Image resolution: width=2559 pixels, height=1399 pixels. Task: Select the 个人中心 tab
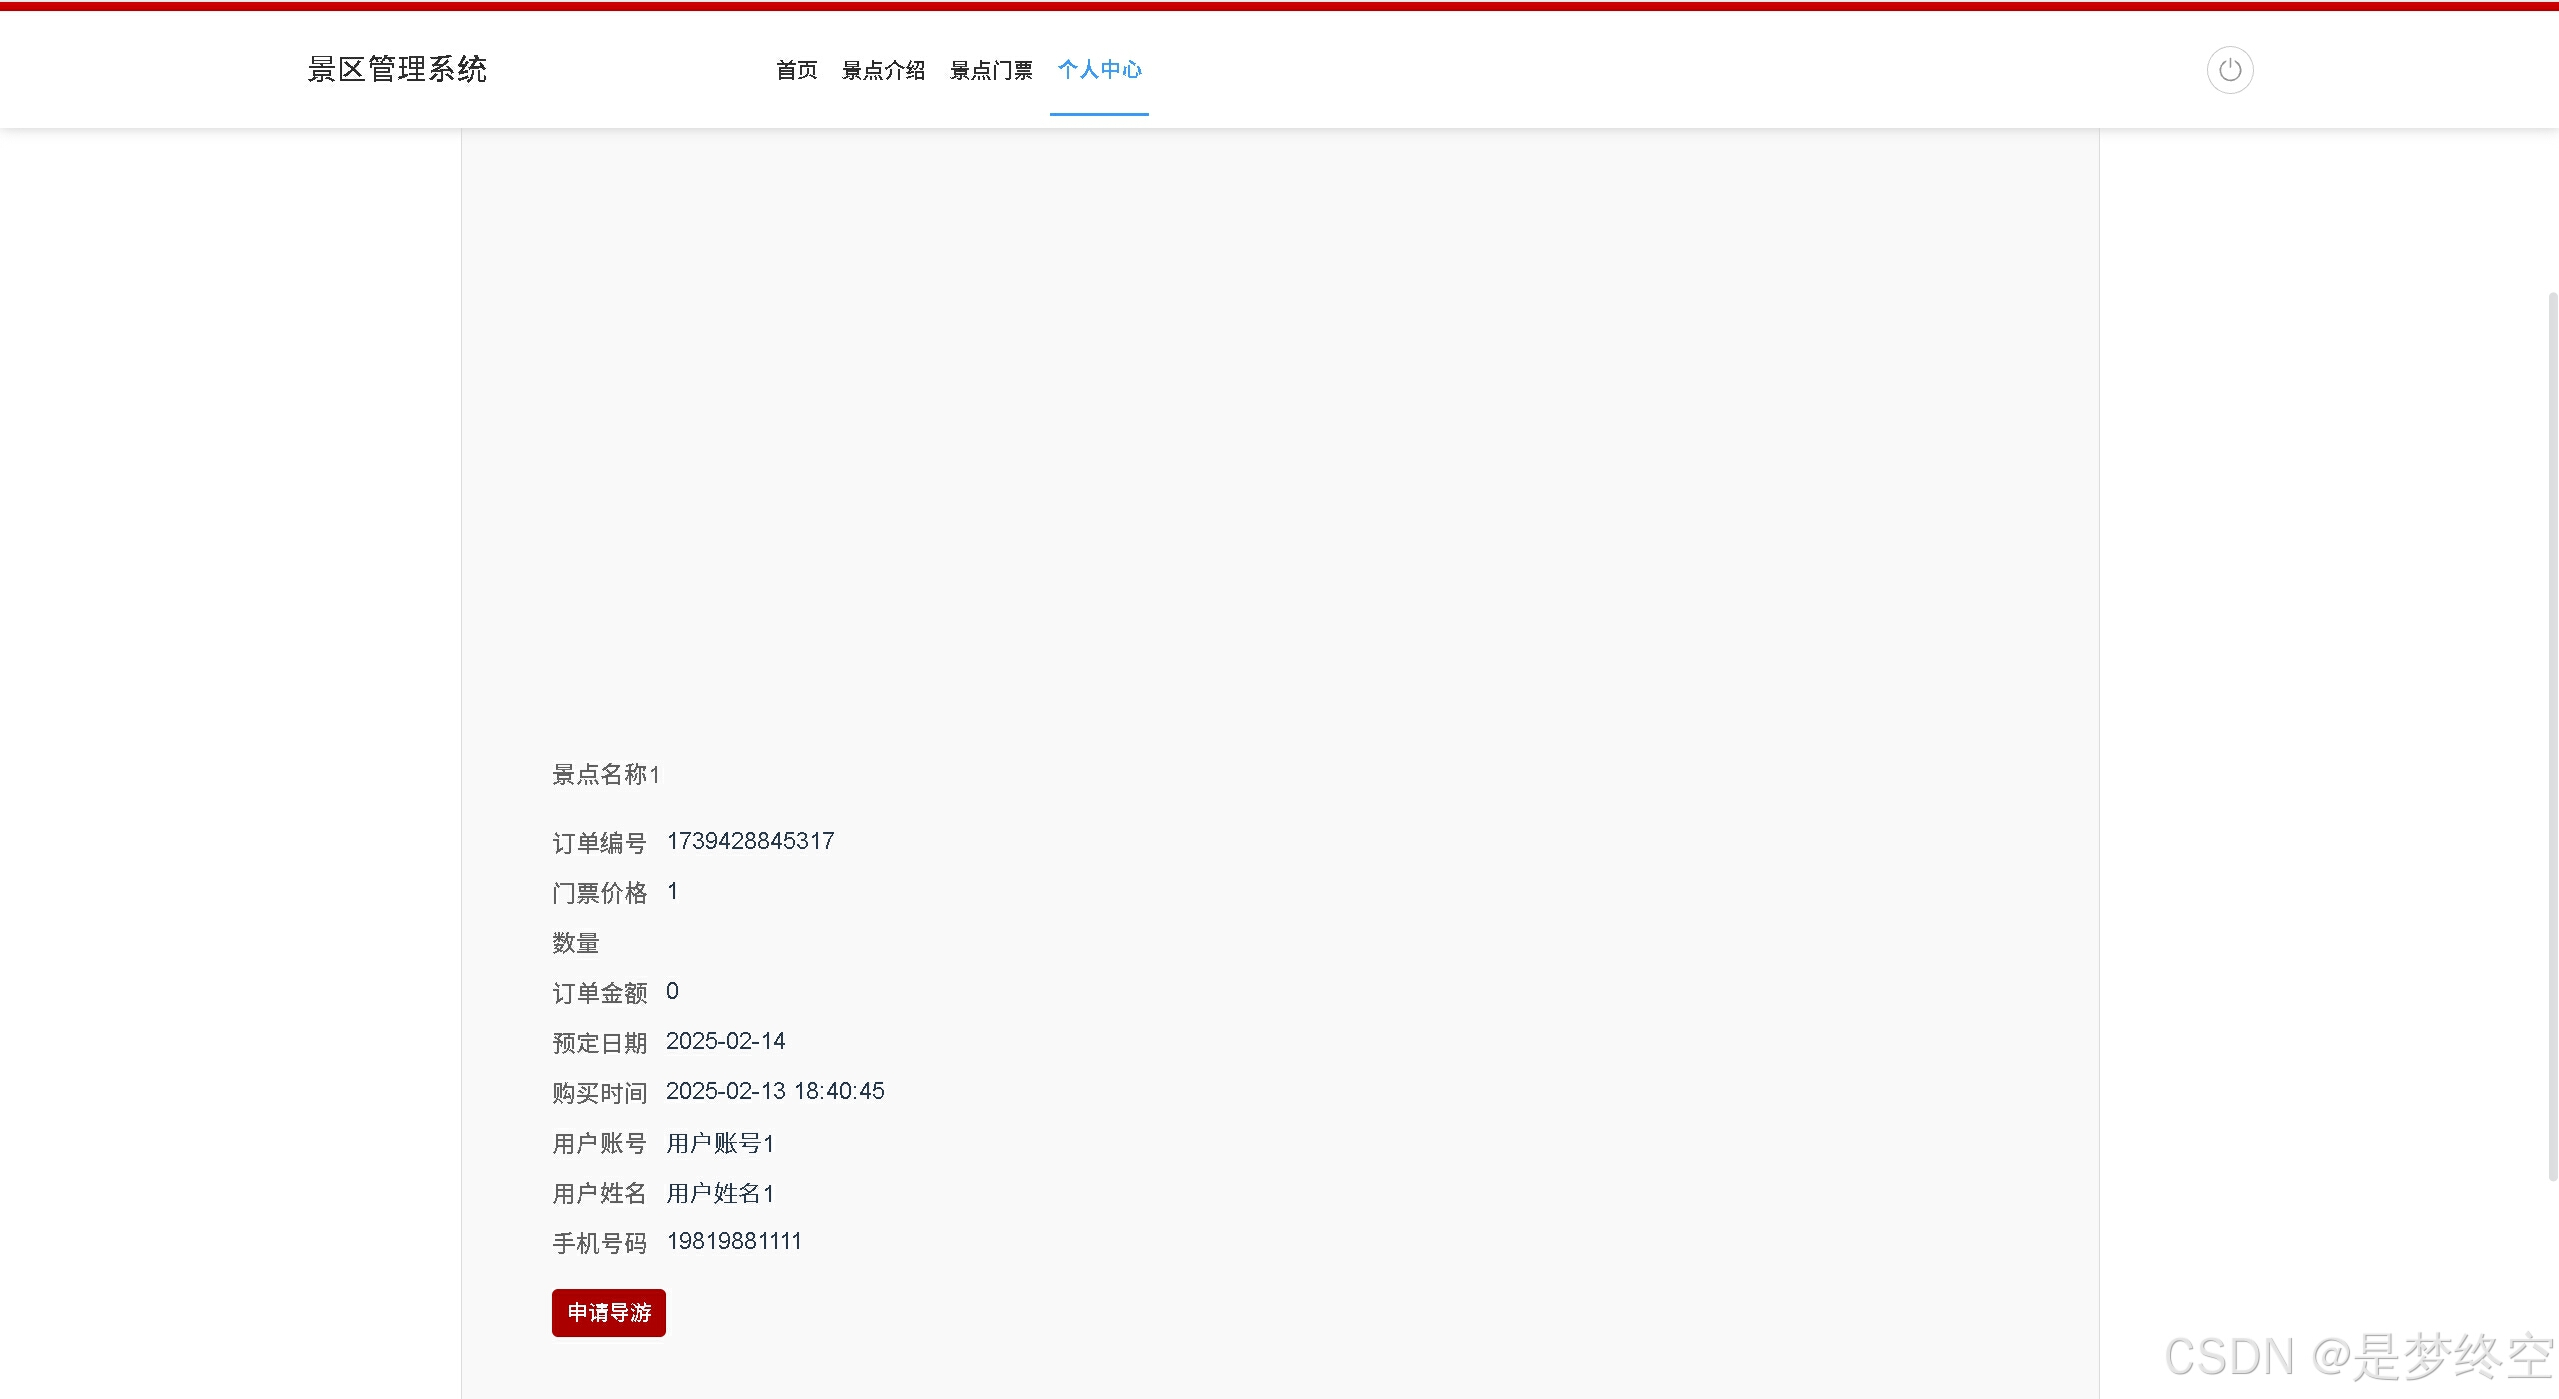tap(1099, 70)
